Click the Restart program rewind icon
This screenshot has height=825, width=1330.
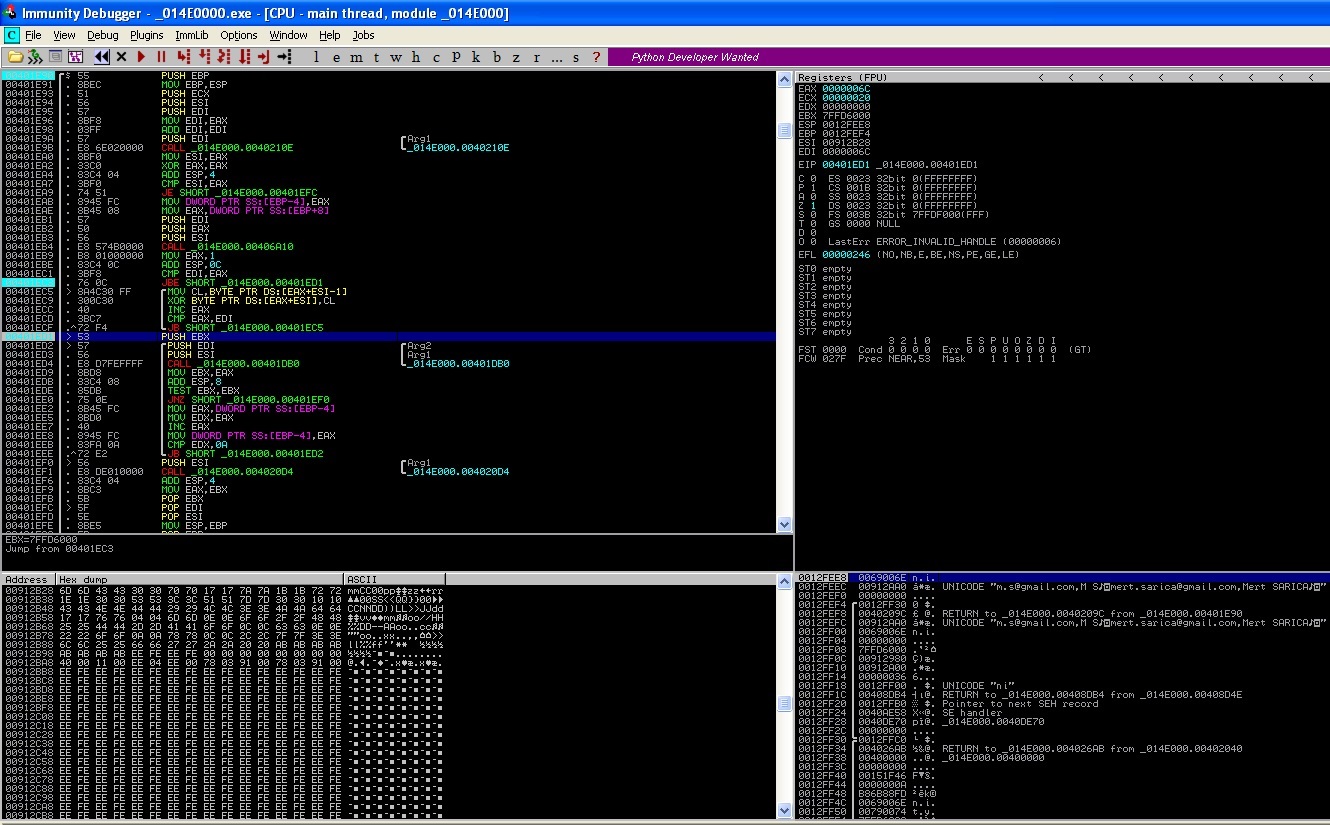[x=101, y=57]
